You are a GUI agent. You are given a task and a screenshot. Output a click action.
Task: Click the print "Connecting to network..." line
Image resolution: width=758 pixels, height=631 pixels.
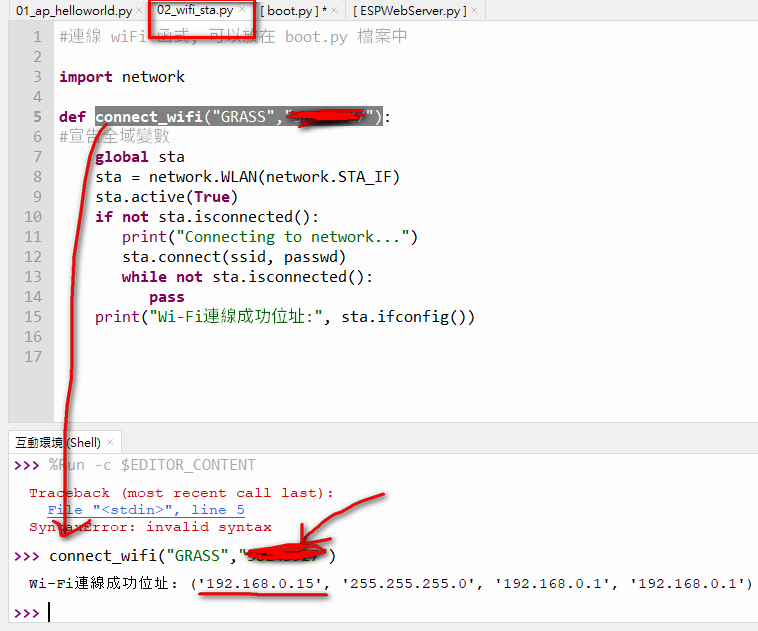(x=269, y=237)
